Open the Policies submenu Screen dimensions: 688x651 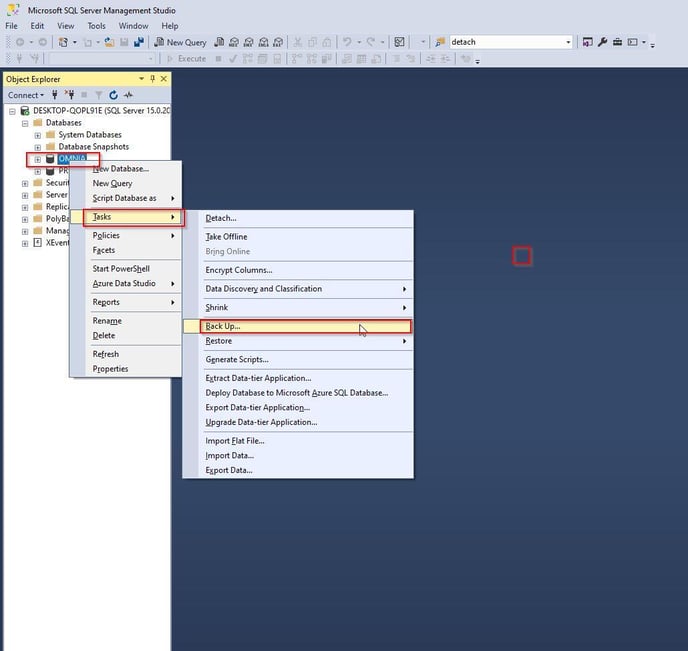pyautogui.click(x=126, y=236)
